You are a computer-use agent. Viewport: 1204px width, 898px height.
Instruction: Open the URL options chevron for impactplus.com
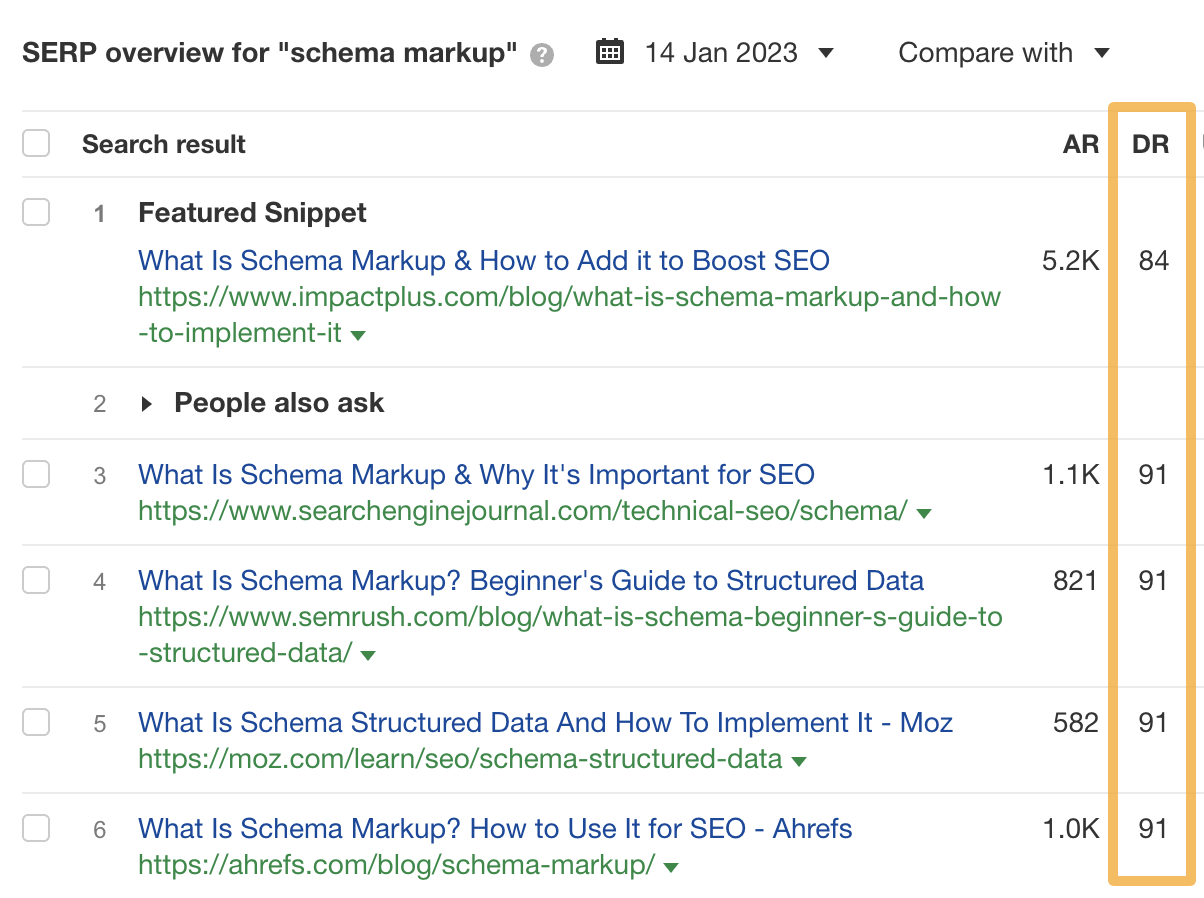pos(360,334)
